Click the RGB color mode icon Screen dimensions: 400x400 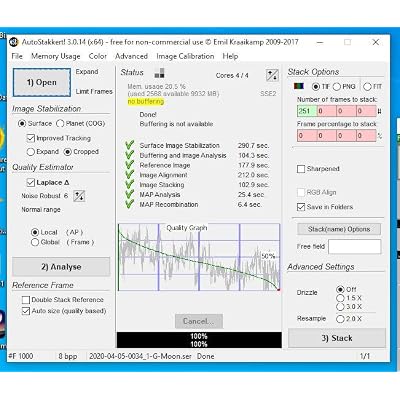click(x=299, y=86)
